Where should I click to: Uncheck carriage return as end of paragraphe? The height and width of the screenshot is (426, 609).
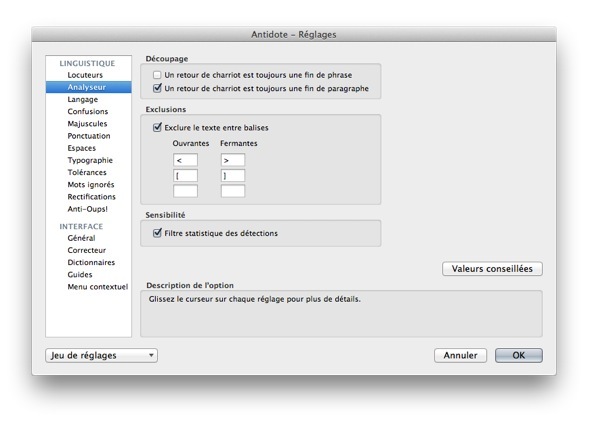point(157,88)
